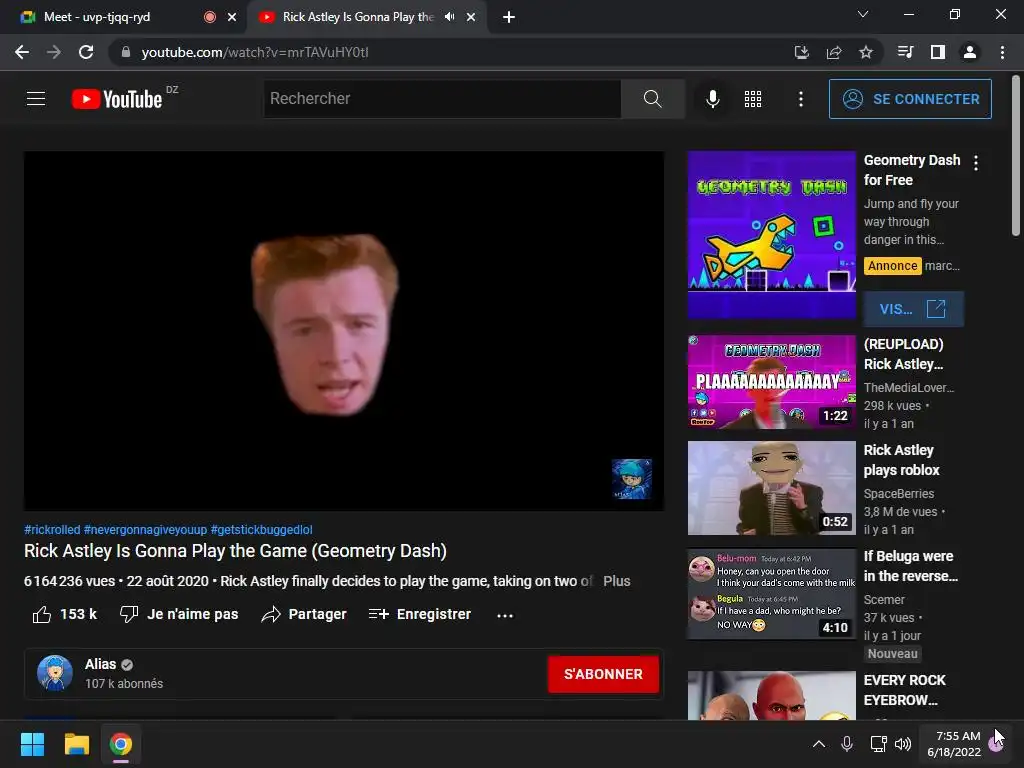Open the Geometry Dash ad thumbnail

(771, 235)
